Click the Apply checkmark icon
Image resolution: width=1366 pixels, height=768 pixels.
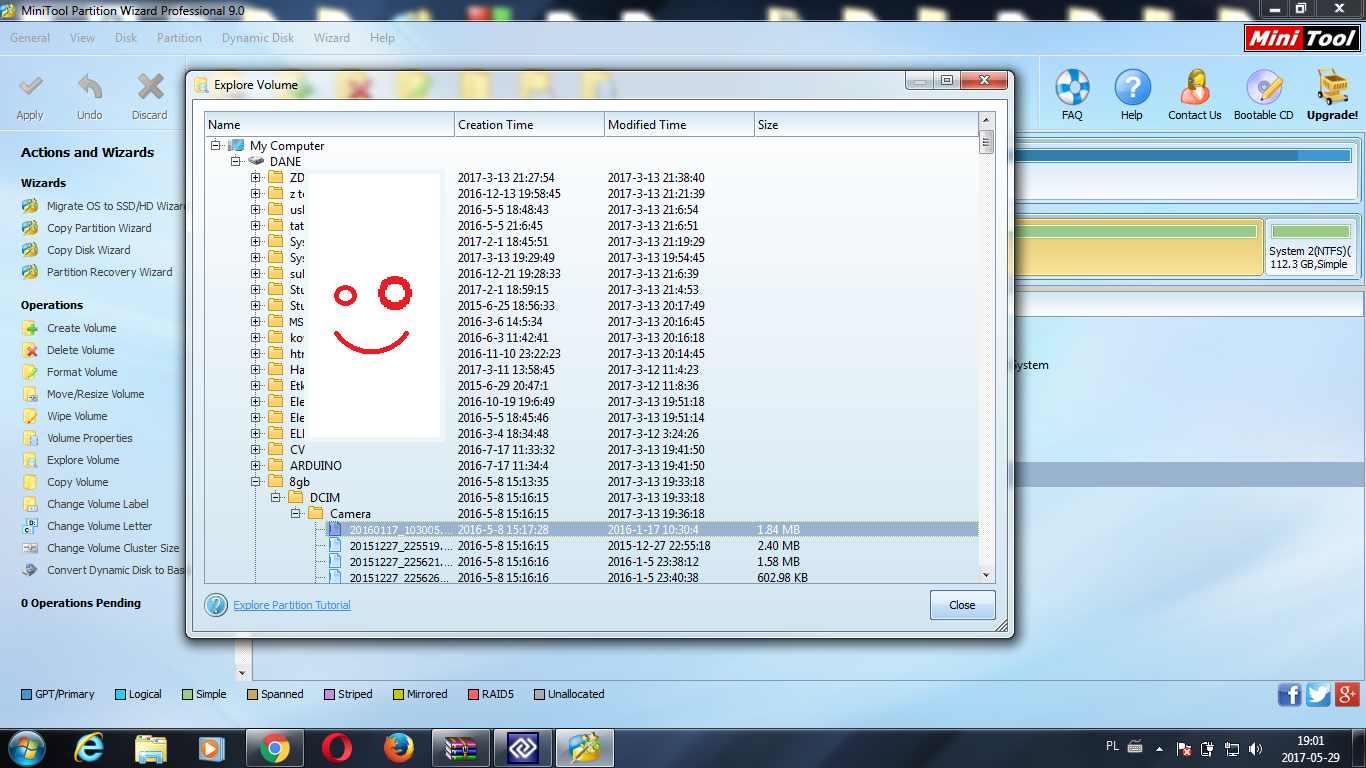pyautogui.click(x=31, y=87)
